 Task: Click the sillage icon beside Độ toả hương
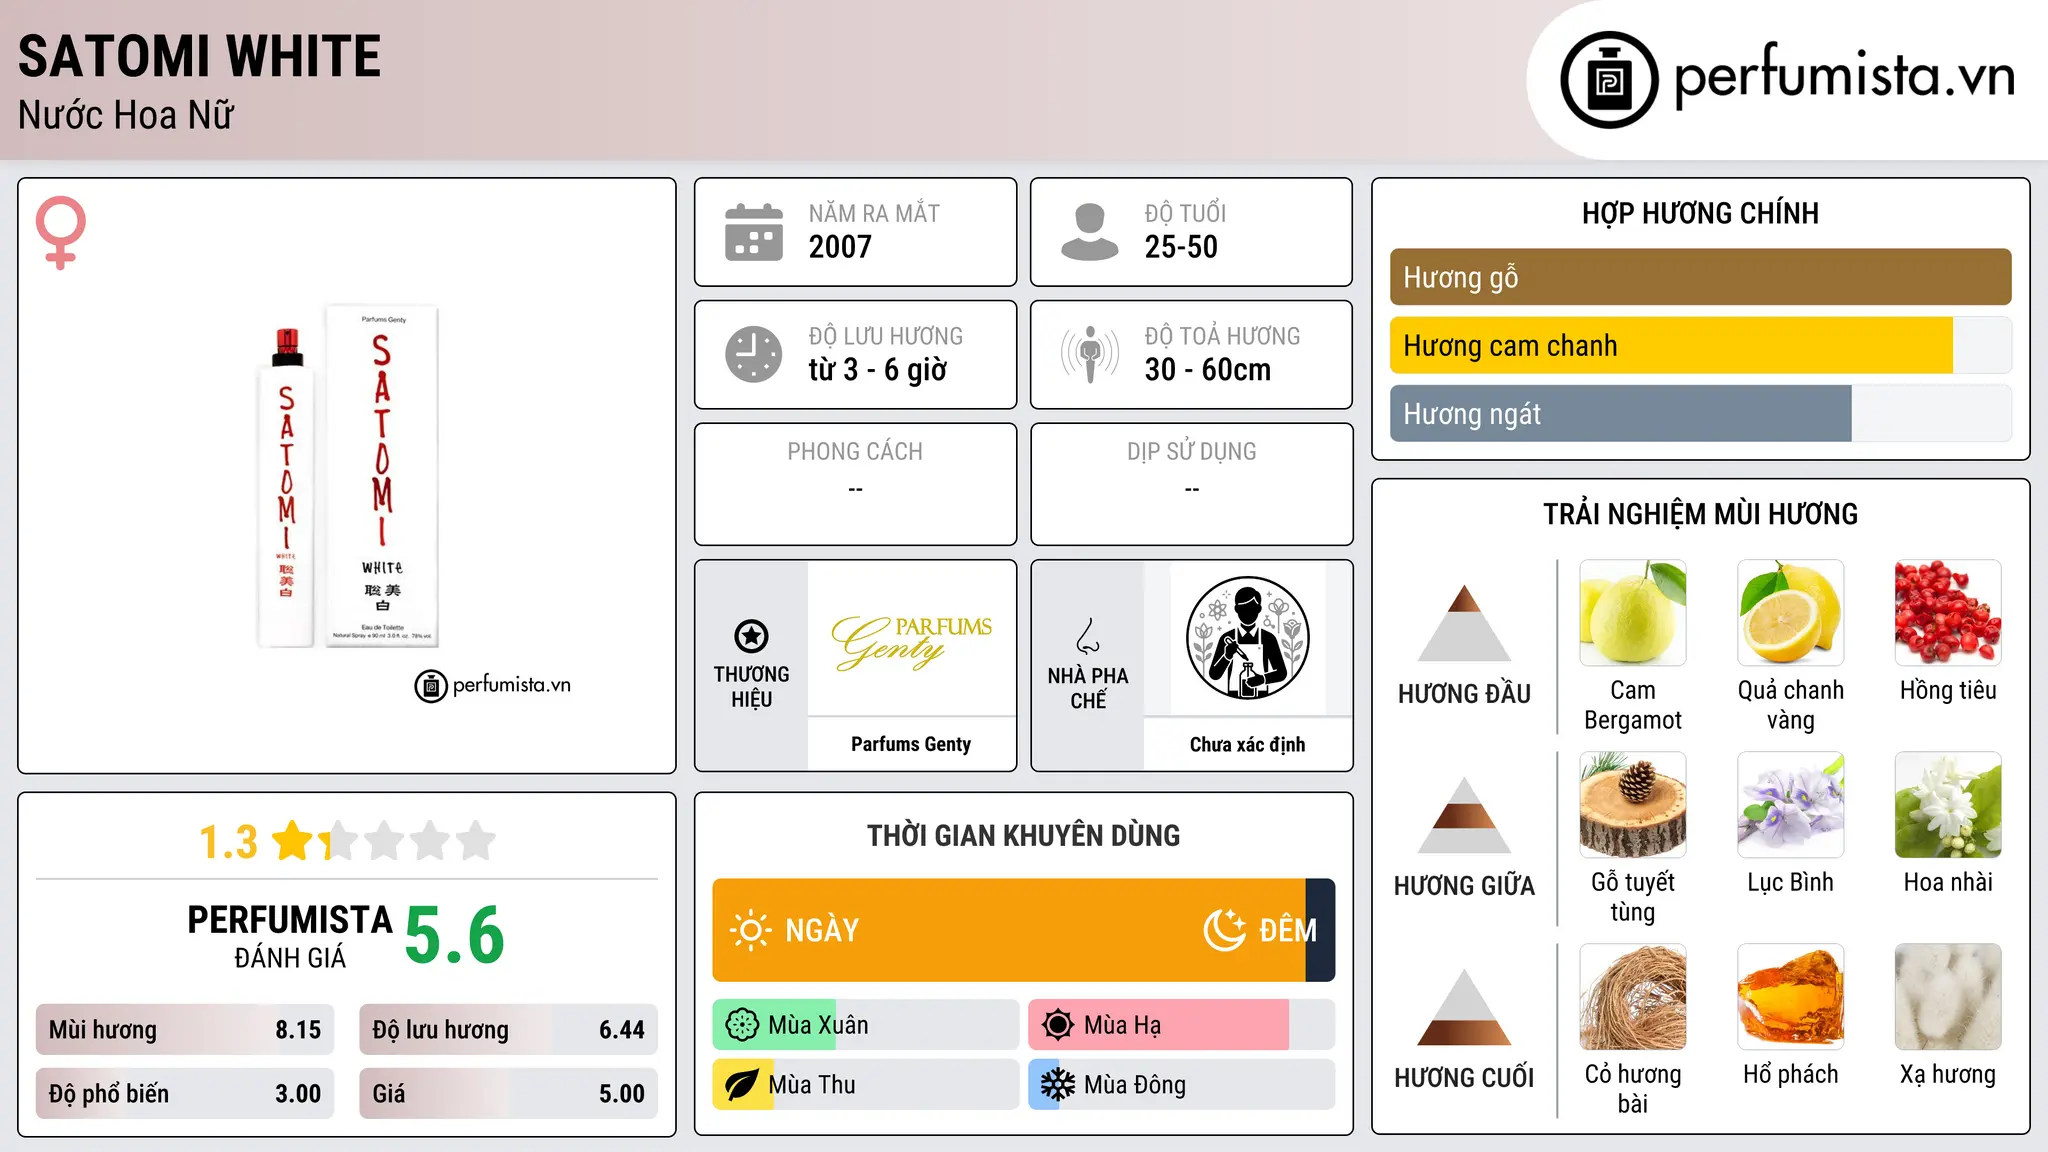[1089, 354]
